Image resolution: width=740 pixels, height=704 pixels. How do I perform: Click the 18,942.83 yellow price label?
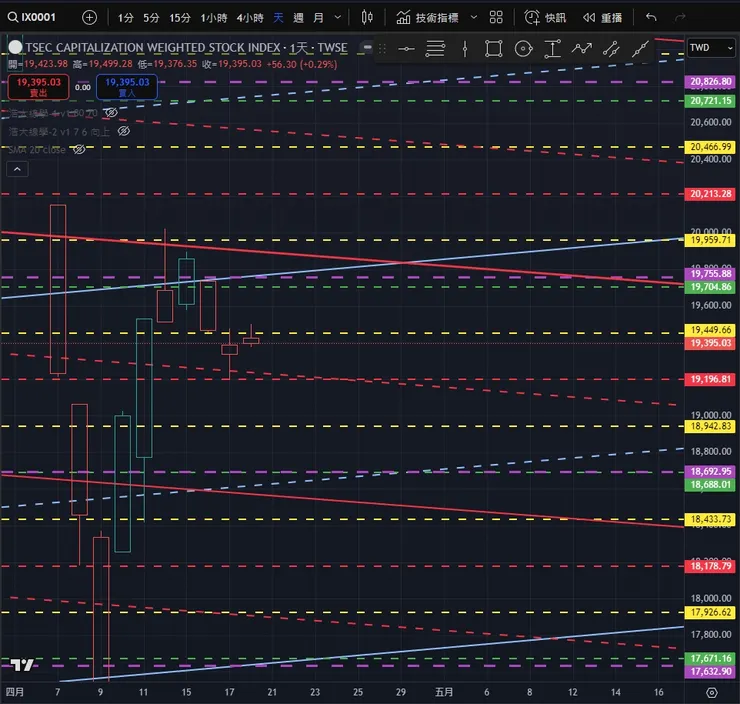click(x=710, y=427)
